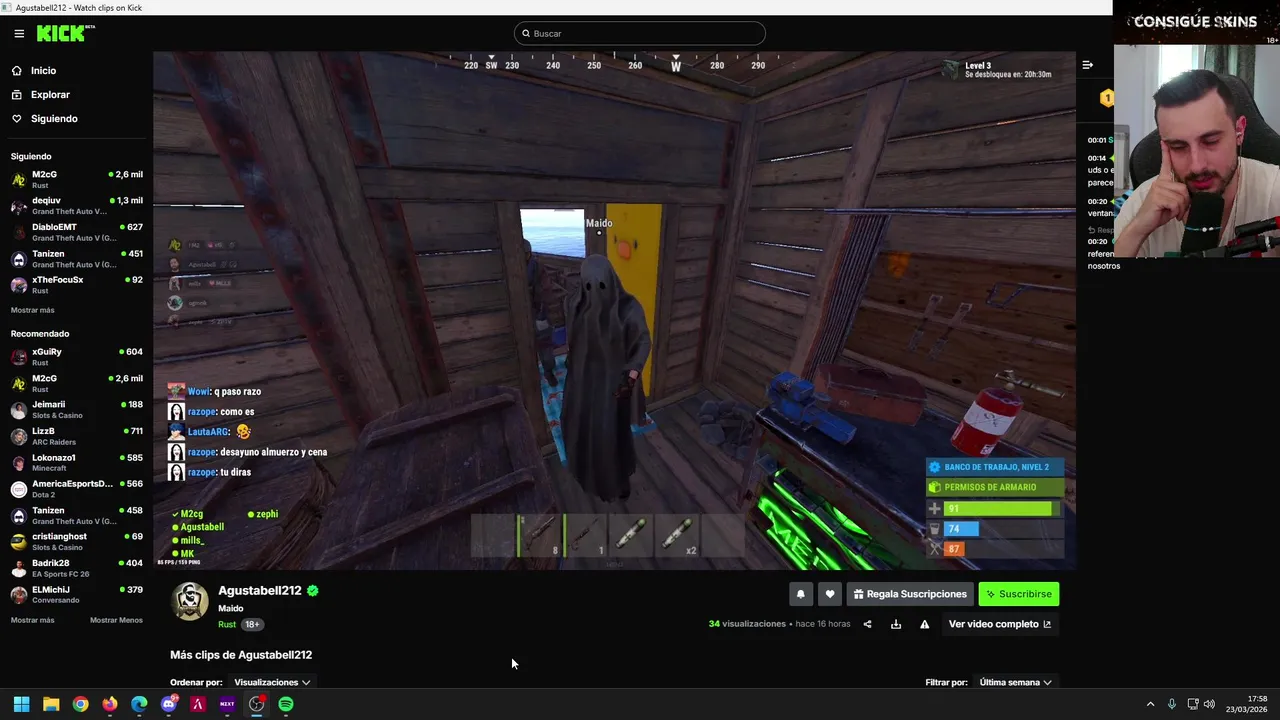1280x720 pixels.
Task: Open the Windows Start menu
Action: 21,704
